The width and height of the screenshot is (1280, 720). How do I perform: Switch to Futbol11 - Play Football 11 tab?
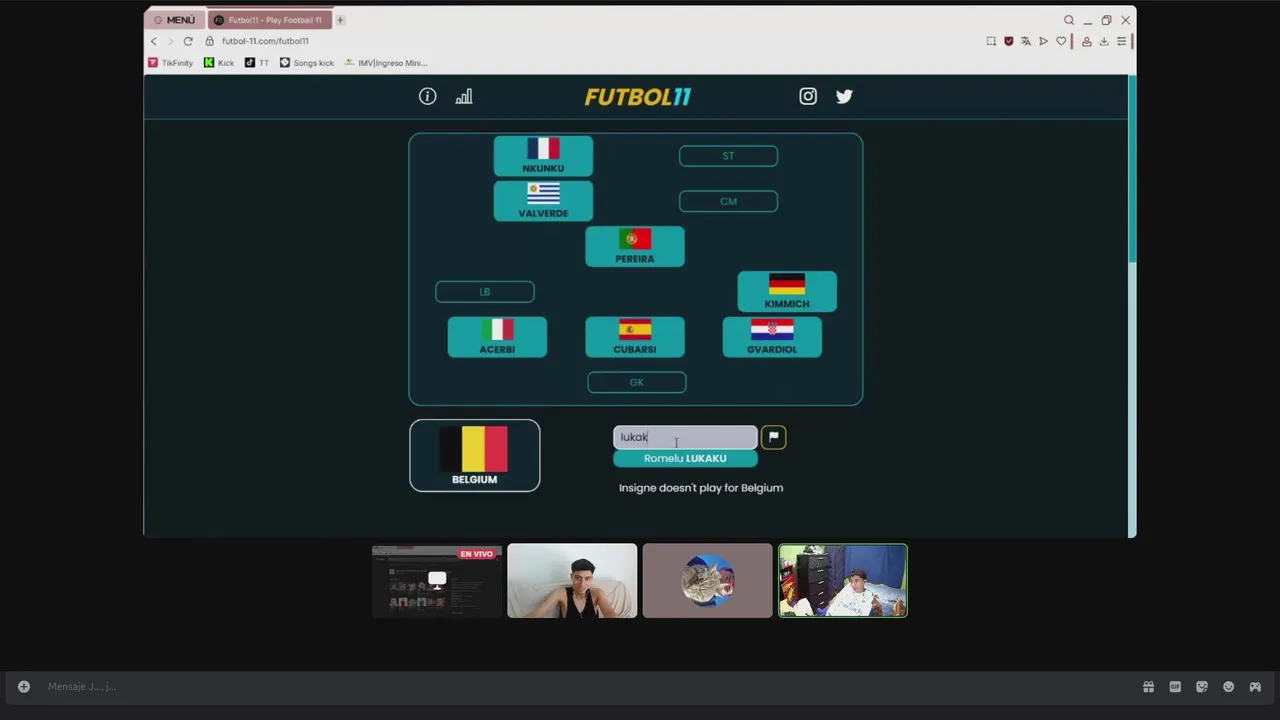(269, 20)
